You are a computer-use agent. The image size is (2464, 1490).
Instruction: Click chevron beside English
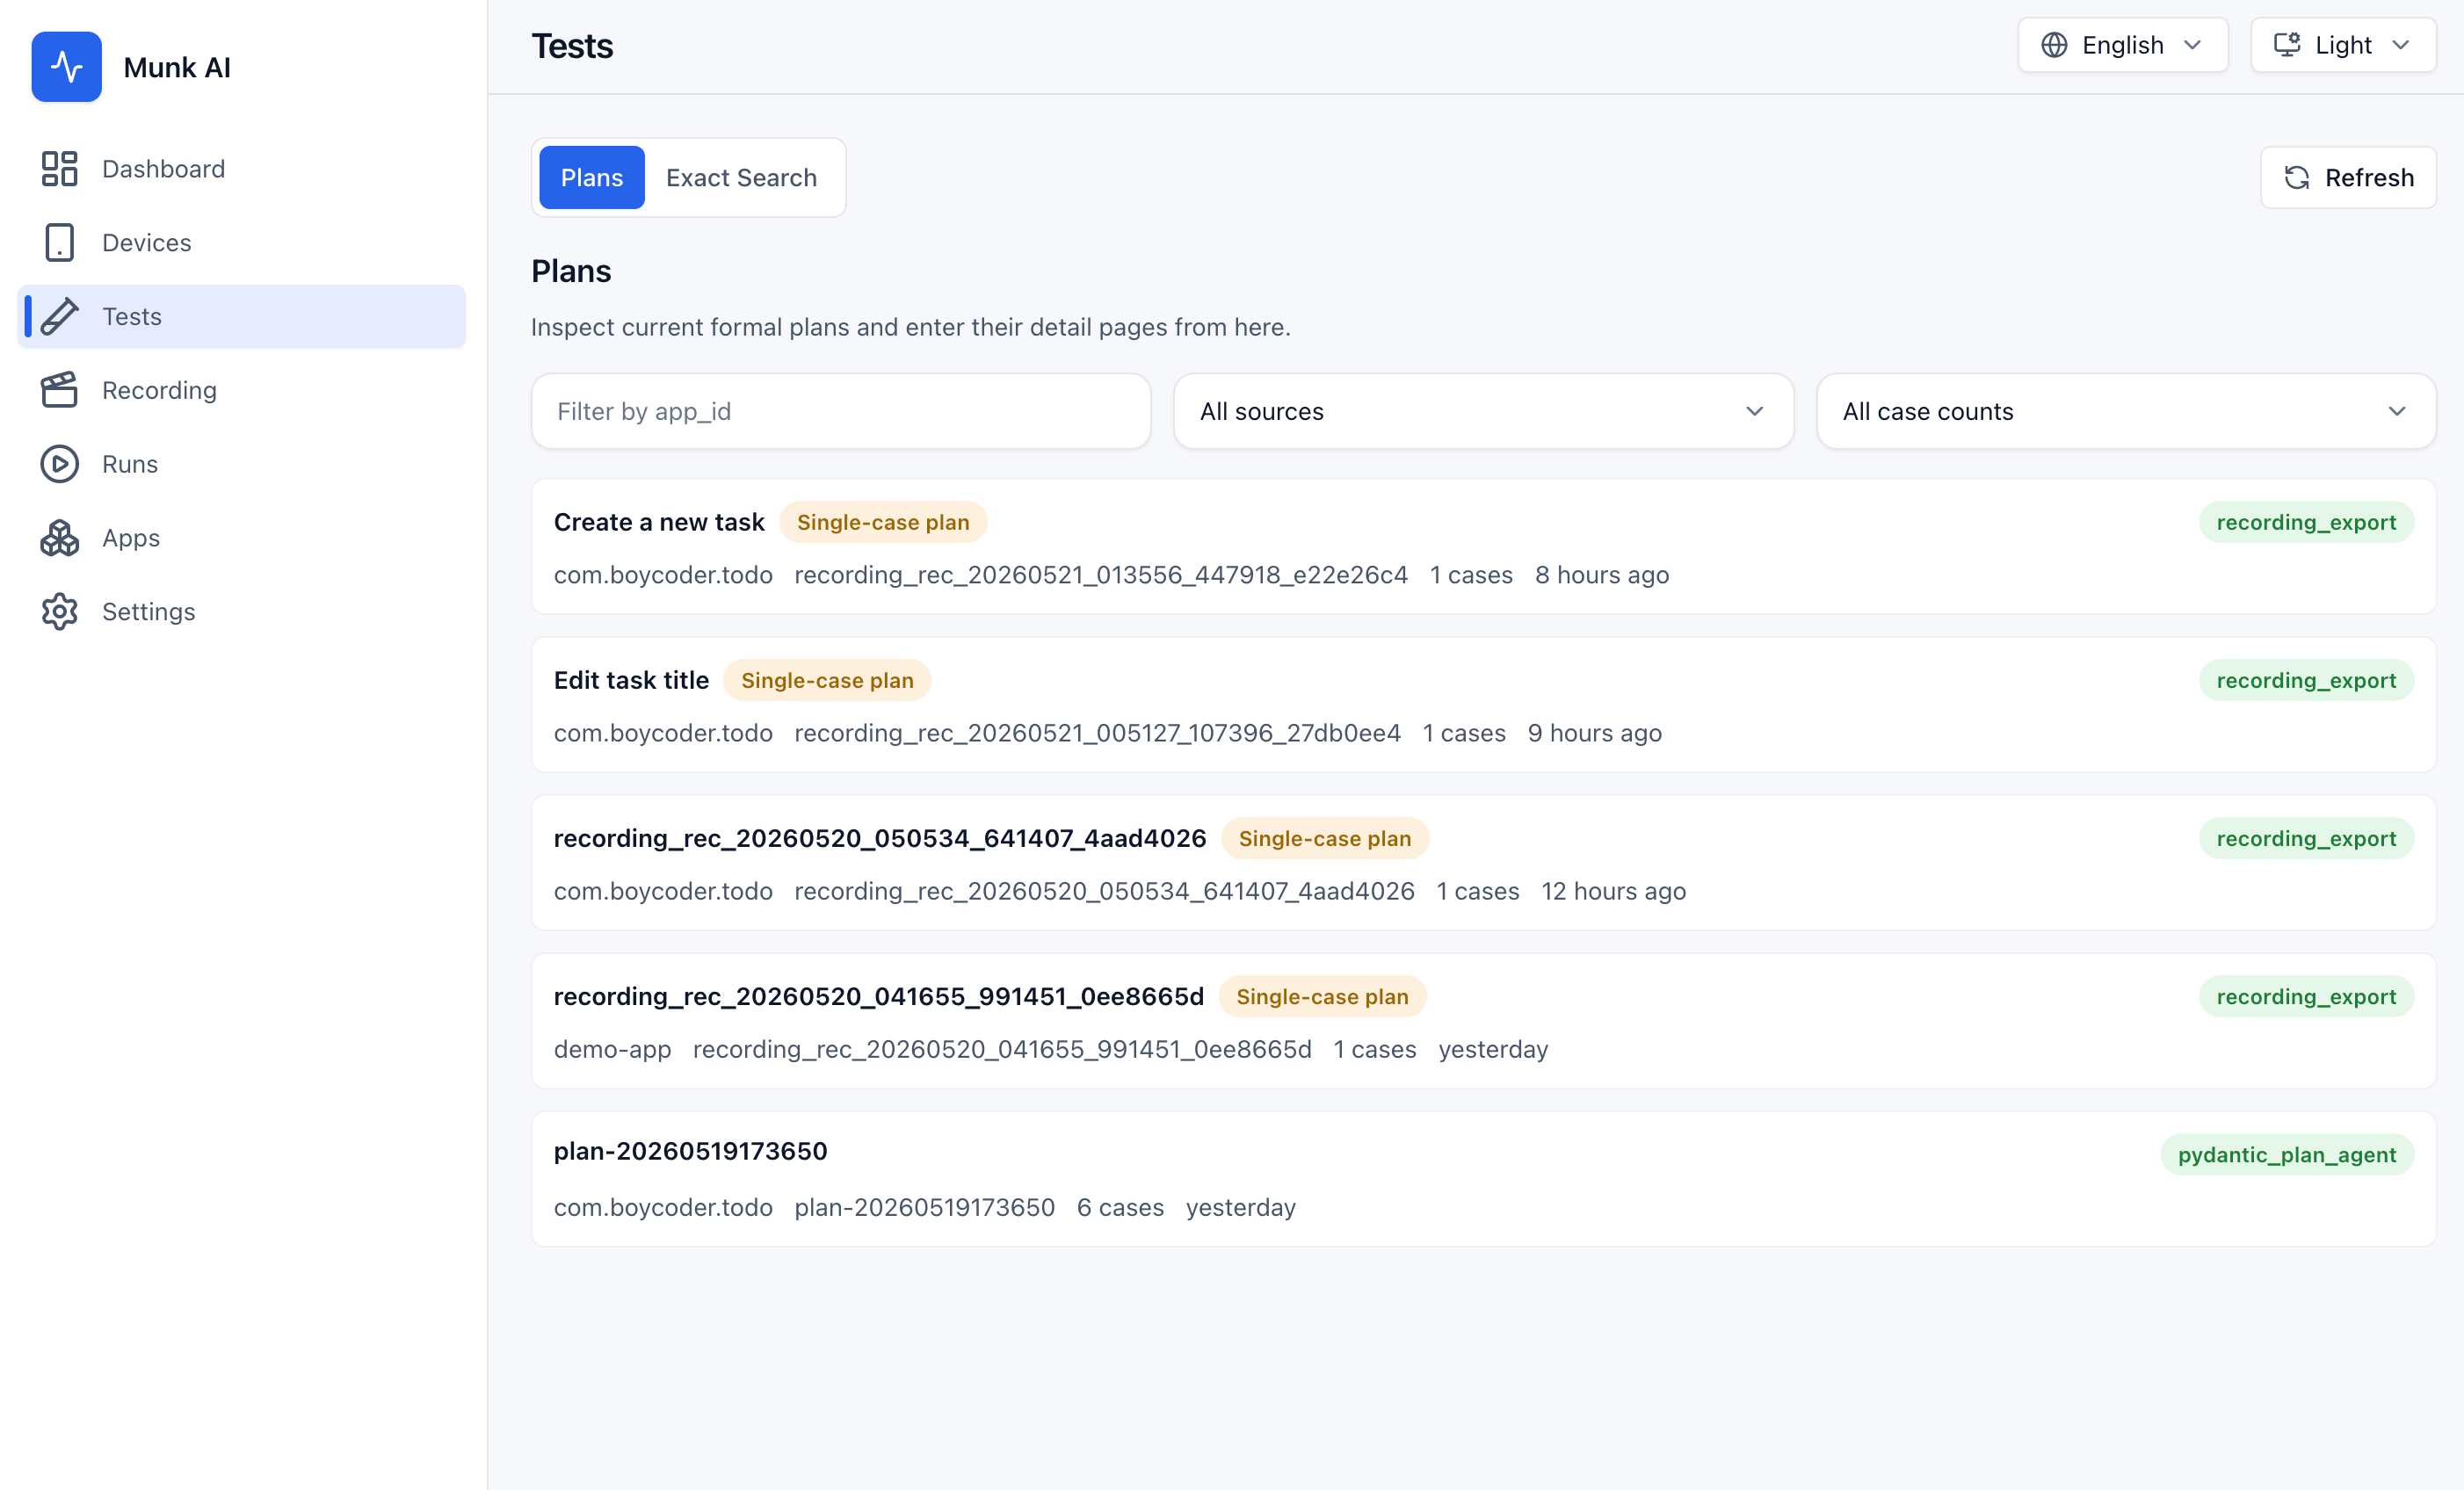click(x=2193, y=45)
